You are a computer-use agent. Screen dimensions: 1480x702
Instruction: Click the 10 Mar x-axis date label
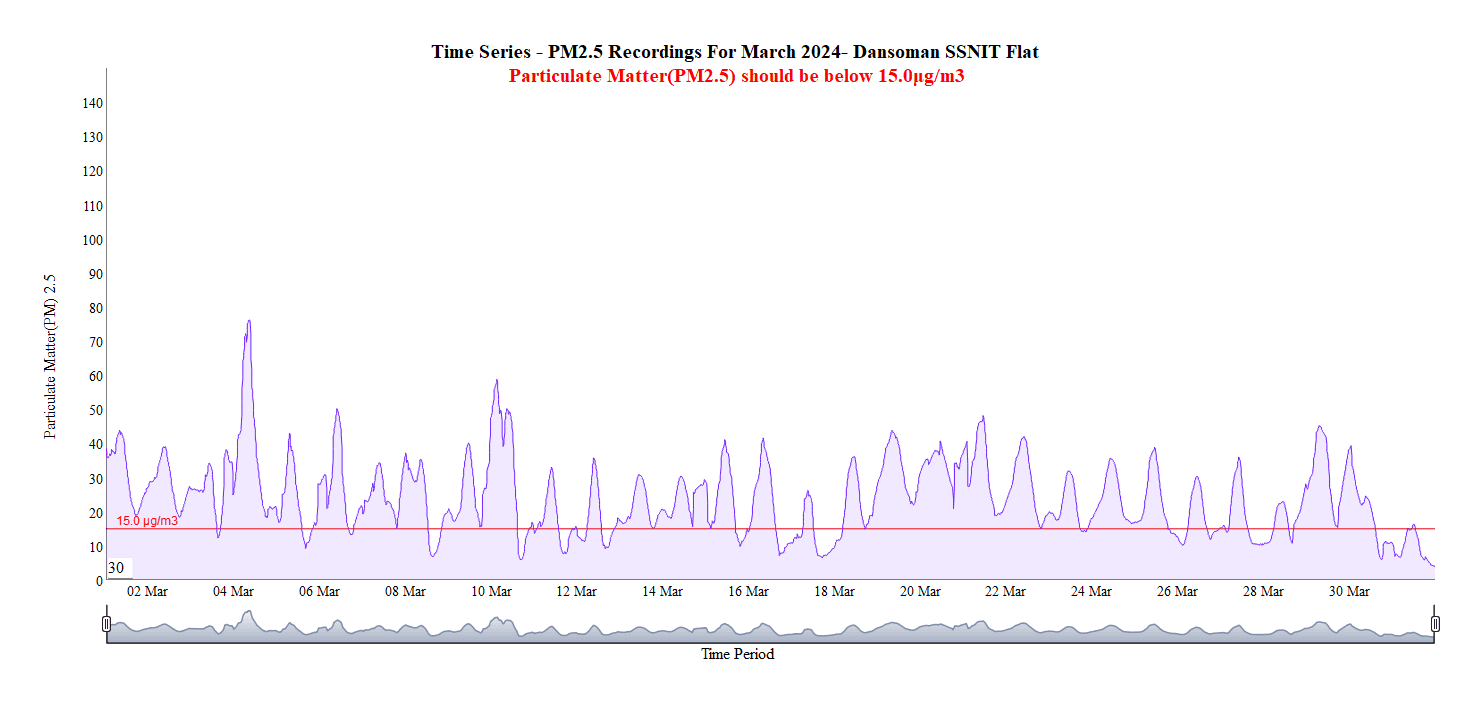tap(491, 592)
